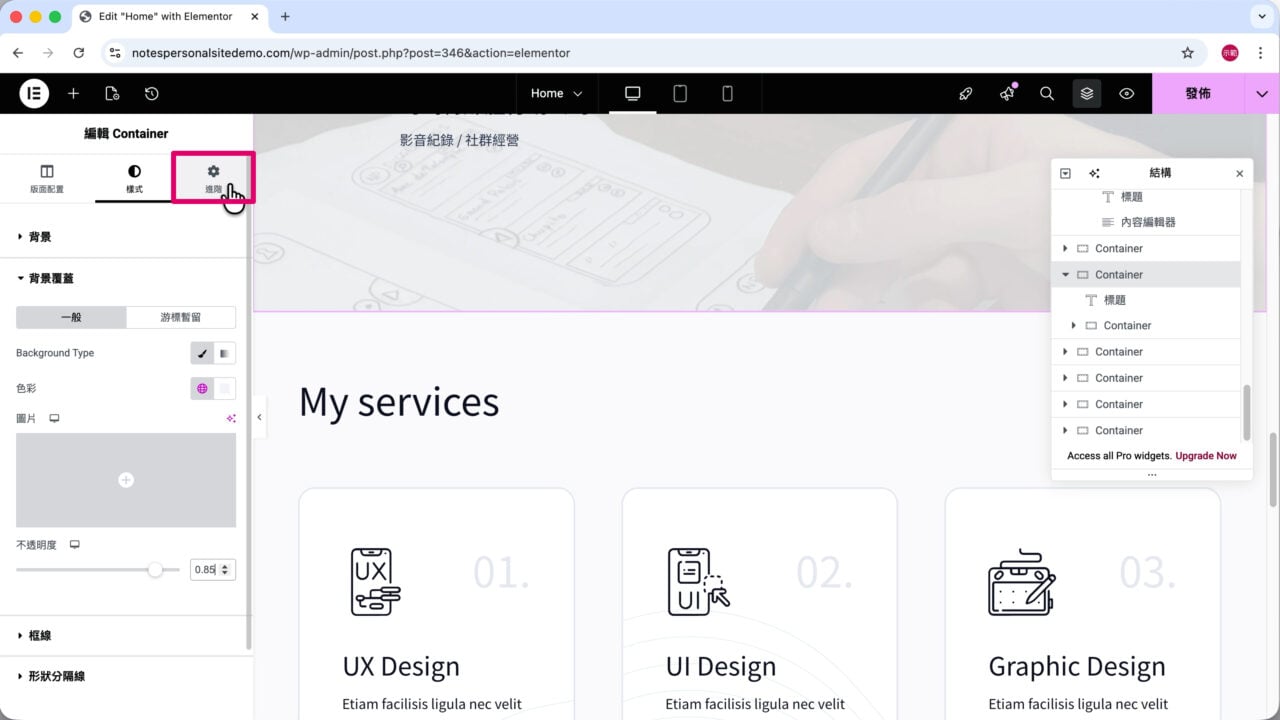Click the AI sparkle icon for image
1280x720 pixels.
point(231,418)
